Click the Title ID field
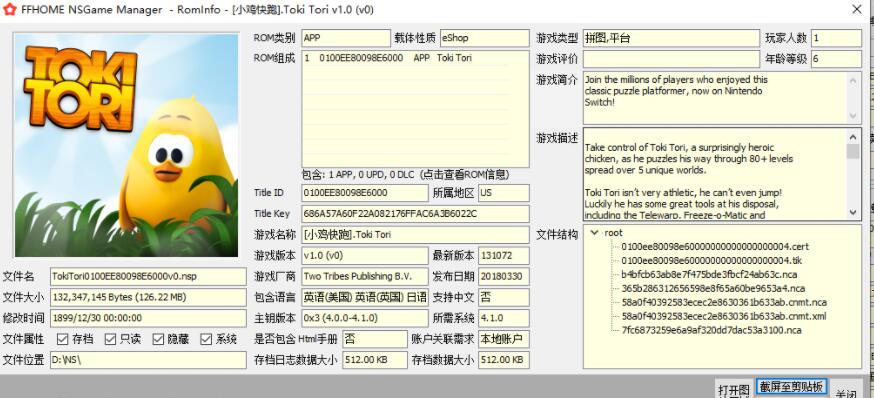Screen dimensions: 874x398 [365, 193]
